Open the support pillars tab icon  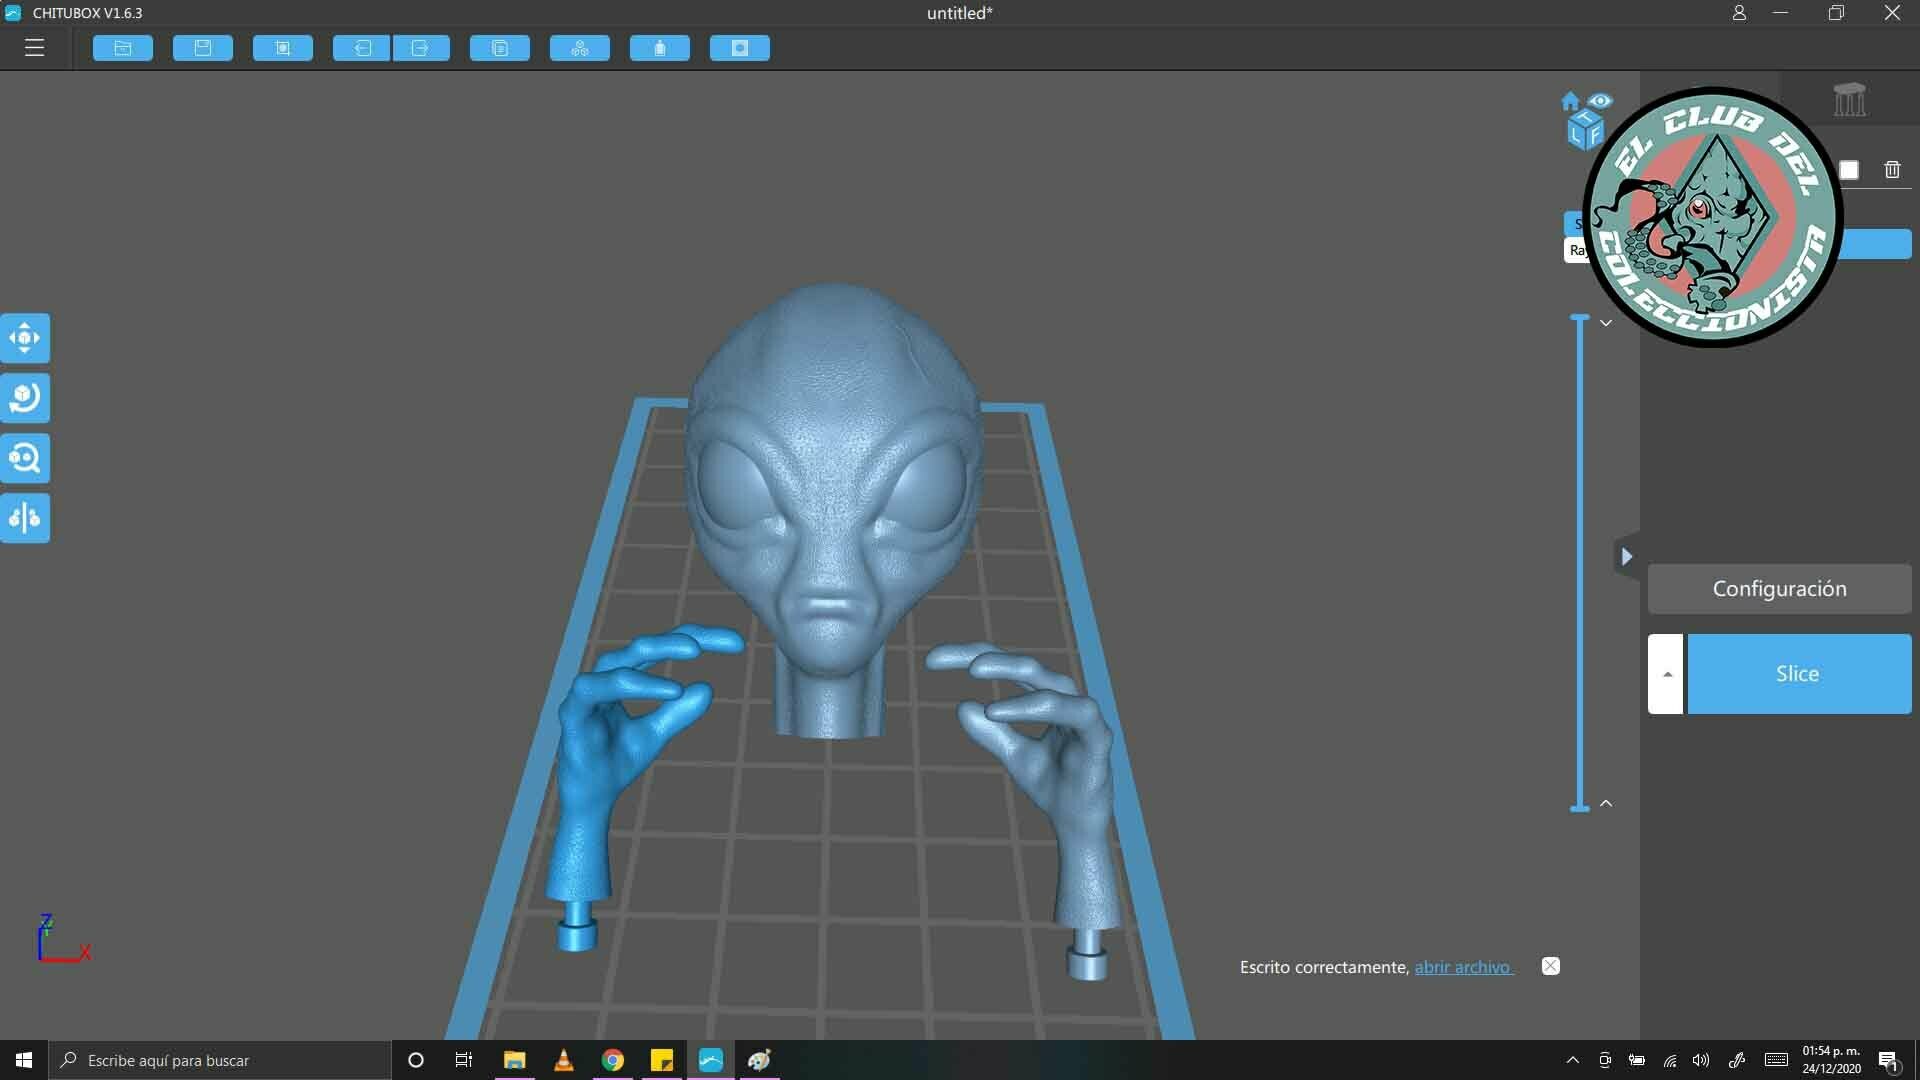(x=1850, y=99)
